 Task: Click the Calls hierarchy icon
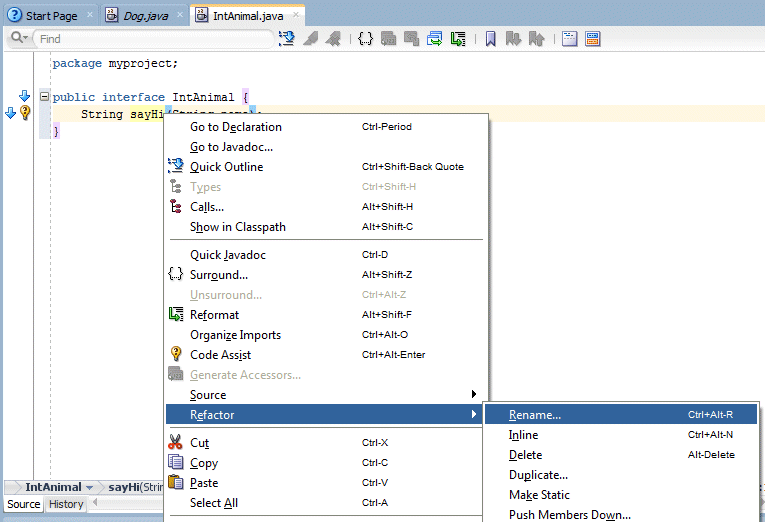(x=176, y=206)
